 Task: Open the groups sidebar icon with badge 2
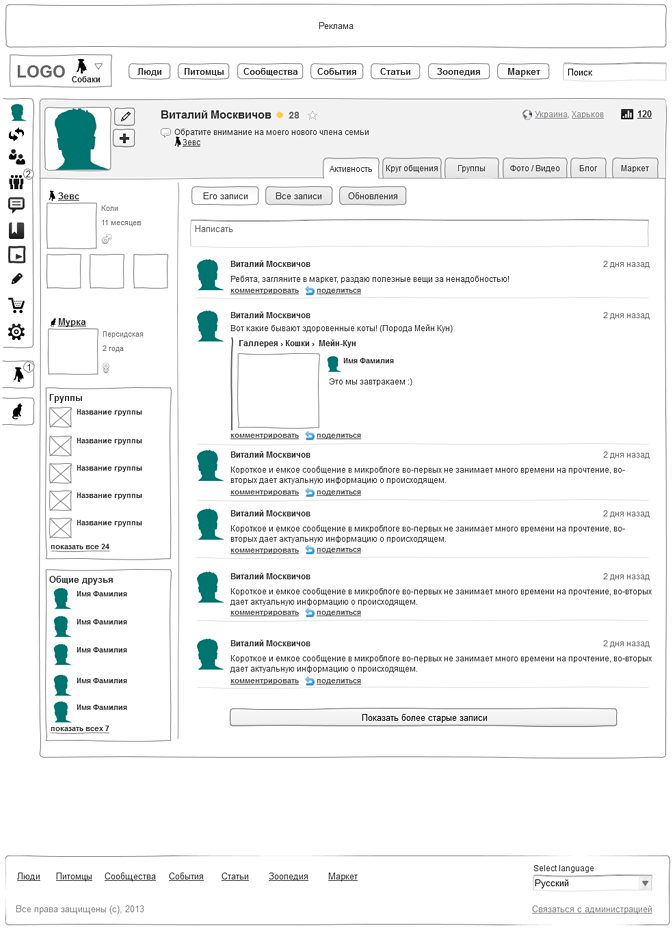pyautogui.click(x=17, y=181)
